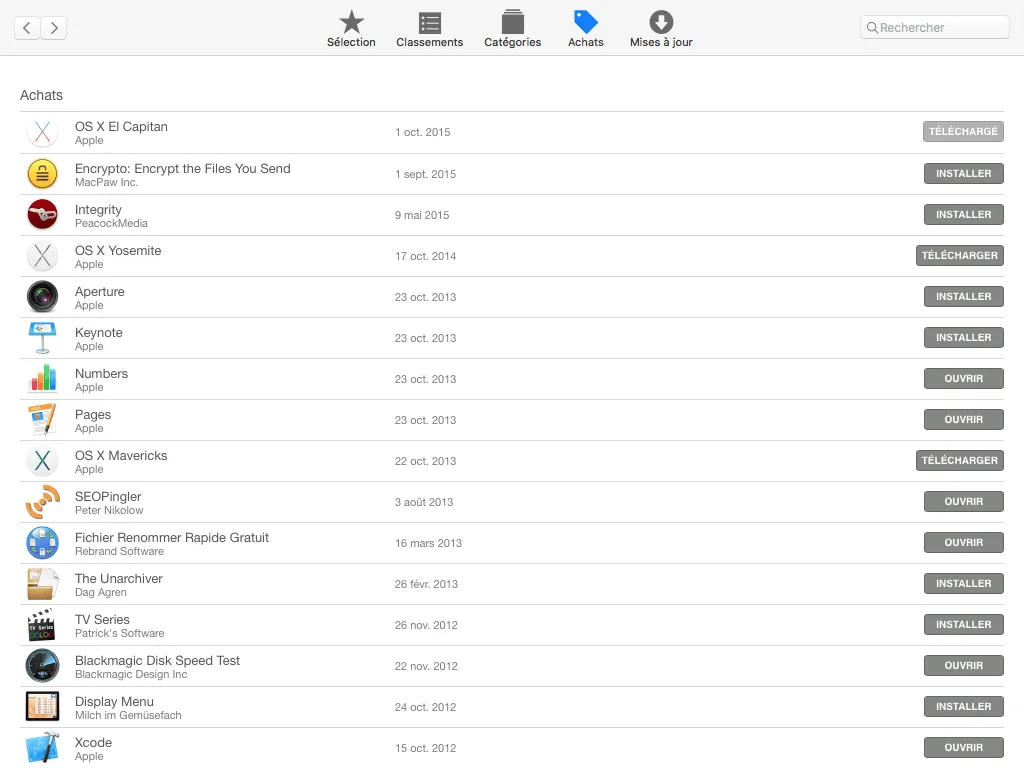Click the OS X Mavericks icon
The height and width of the screenshot is (768, 1024).
pyautogui.click(x=42, y=461)
